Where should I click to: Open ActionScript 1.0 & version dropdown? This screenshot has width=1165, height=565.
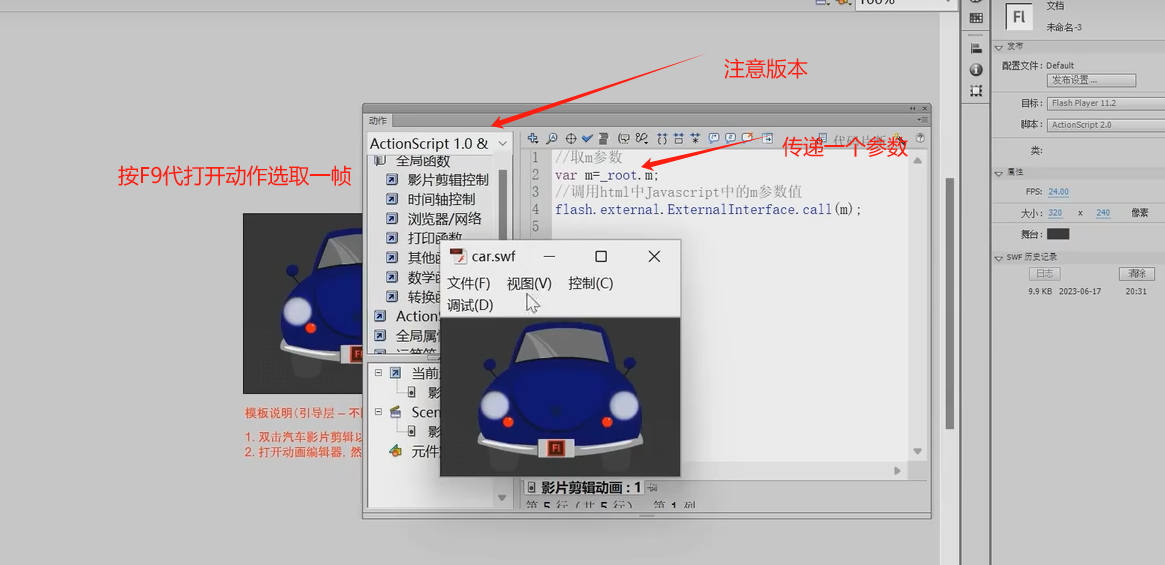coord(439,143)
